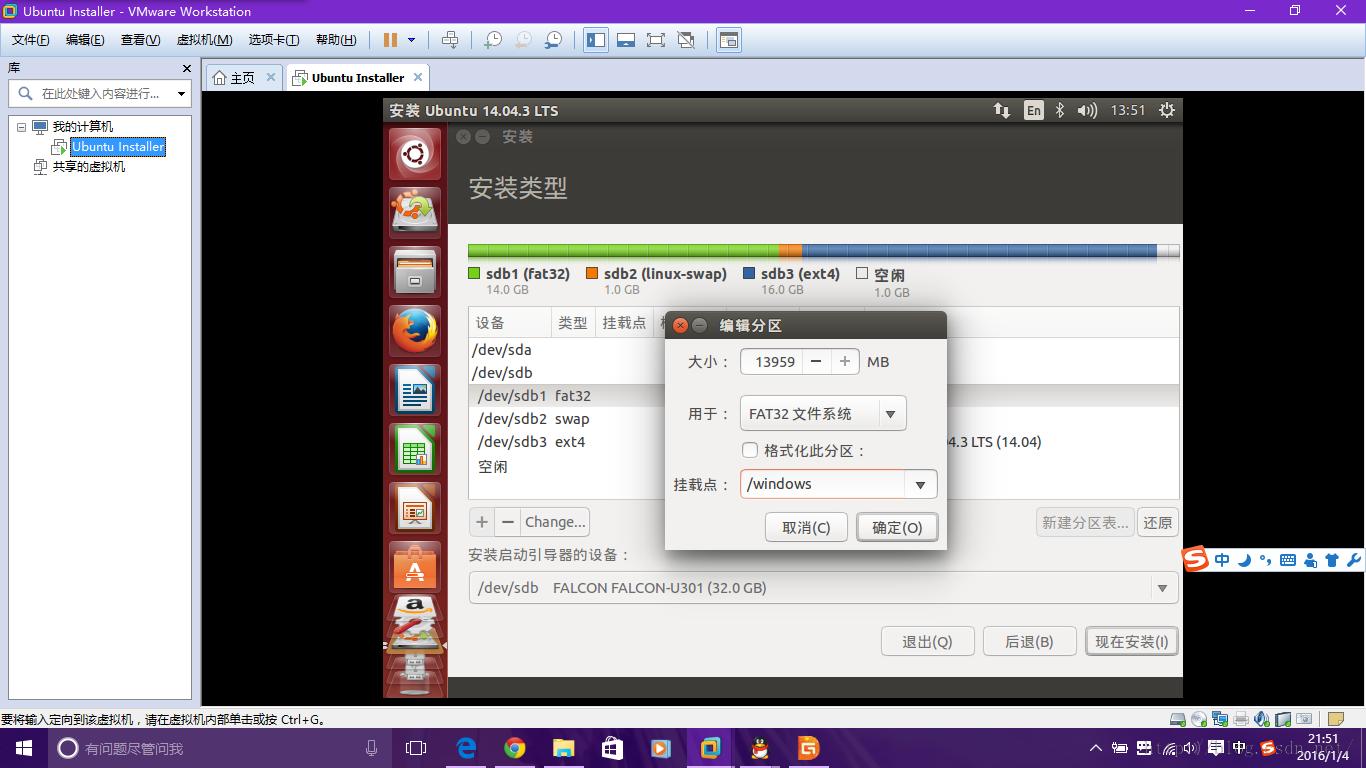The image size is (1366, 768).
Task: Launch LibreOffice Calc from the launcher
Action: point(414,449)
